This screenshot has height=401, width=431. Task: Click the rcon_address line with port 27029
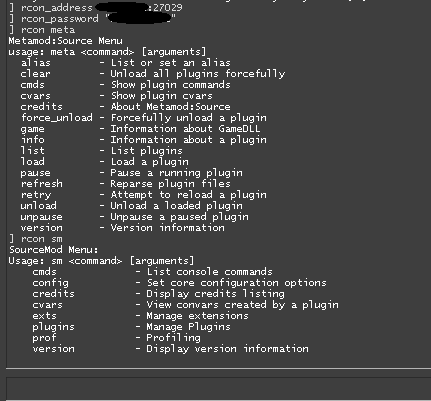[96, 8]
